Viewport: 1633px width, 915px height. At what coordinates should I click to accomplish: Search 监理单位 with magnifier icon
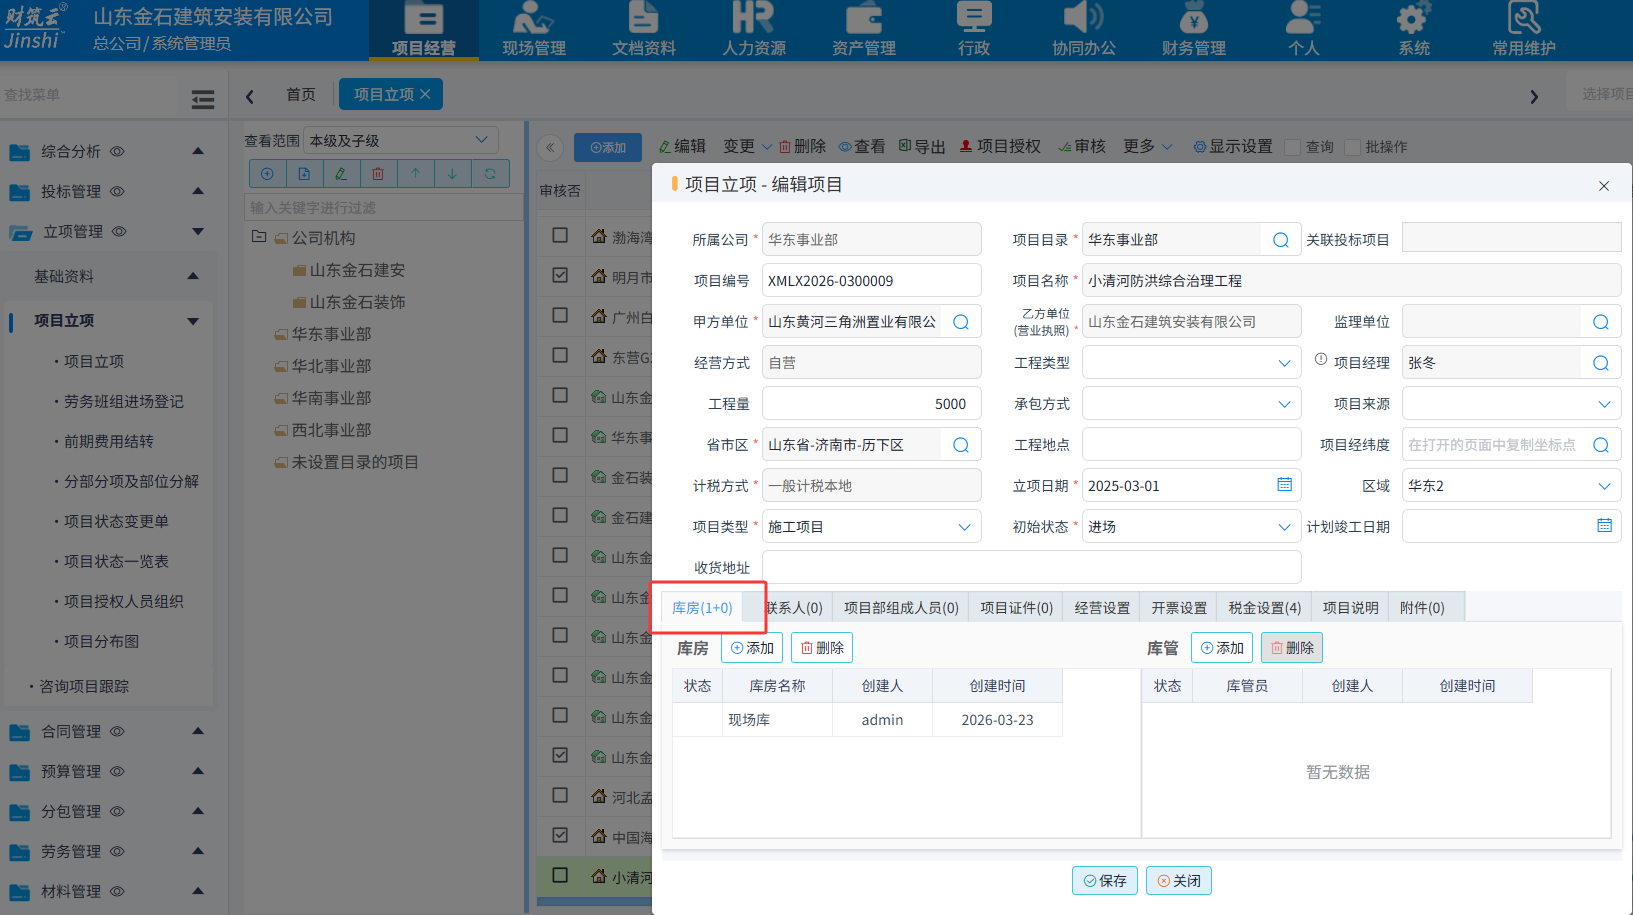[1600, 322]
